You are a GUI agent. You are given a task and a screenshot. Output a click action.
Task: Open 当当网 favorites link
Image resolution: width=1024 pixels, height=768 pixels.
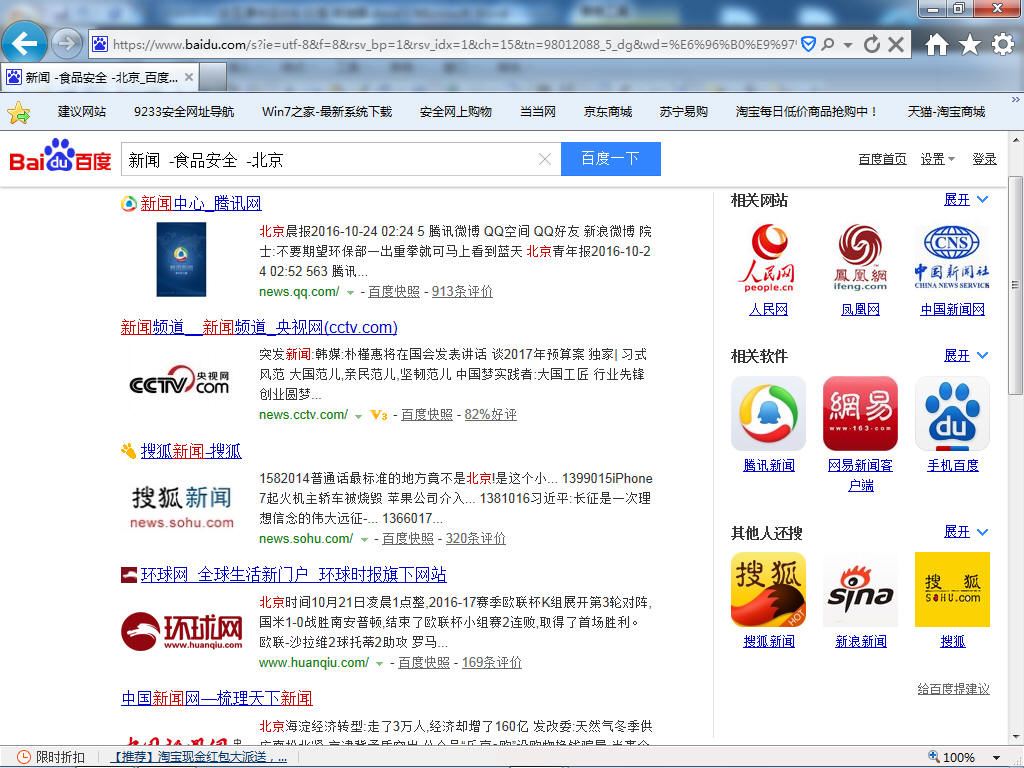click(x=537, y=112)
